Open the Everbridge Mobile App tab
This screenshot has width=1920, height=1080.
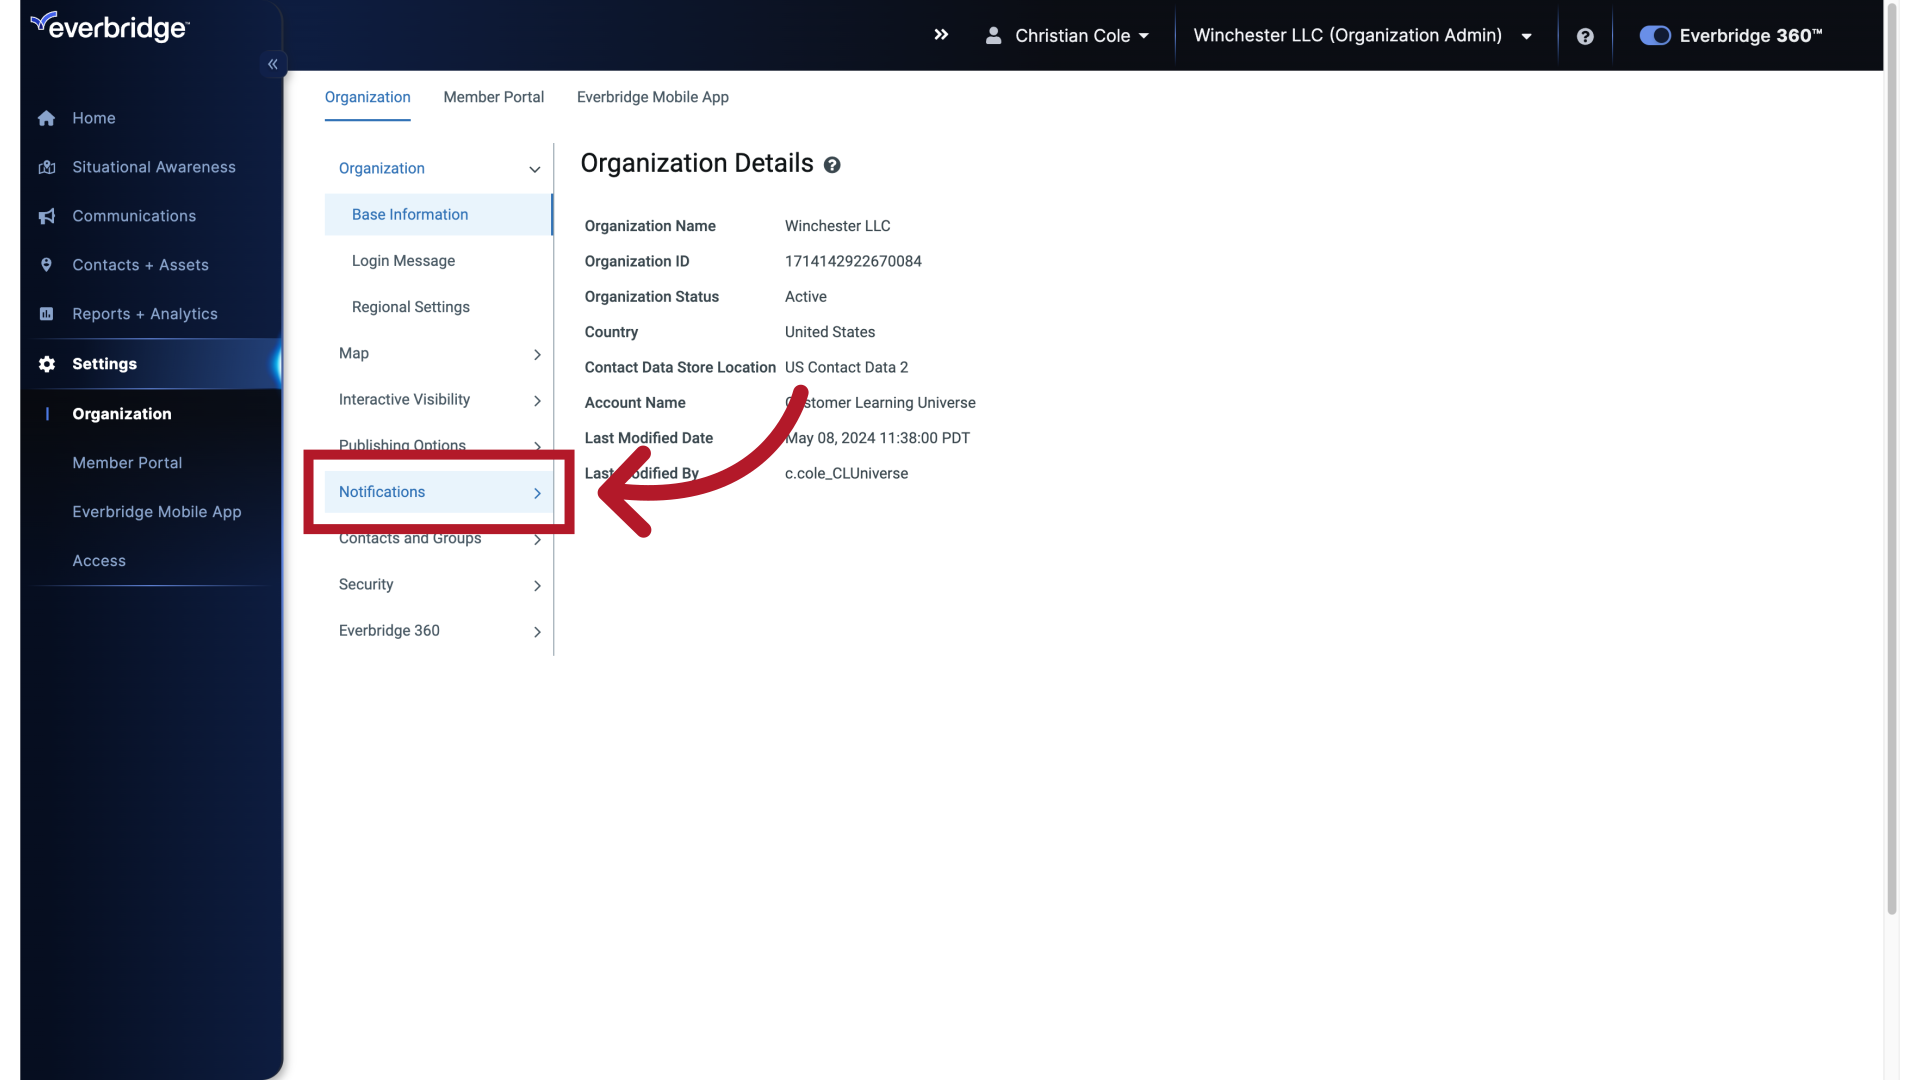[x=651, y=97]
